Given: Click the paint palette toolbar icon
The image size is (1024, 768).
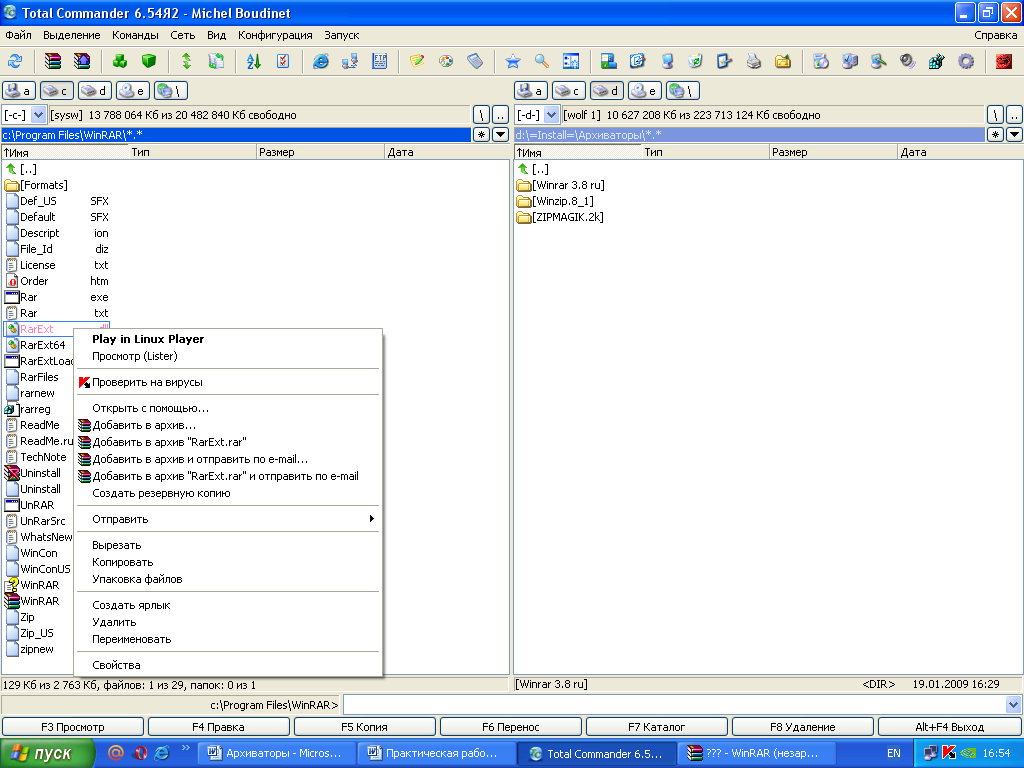Looking at the screenshot, I should 446,61.
